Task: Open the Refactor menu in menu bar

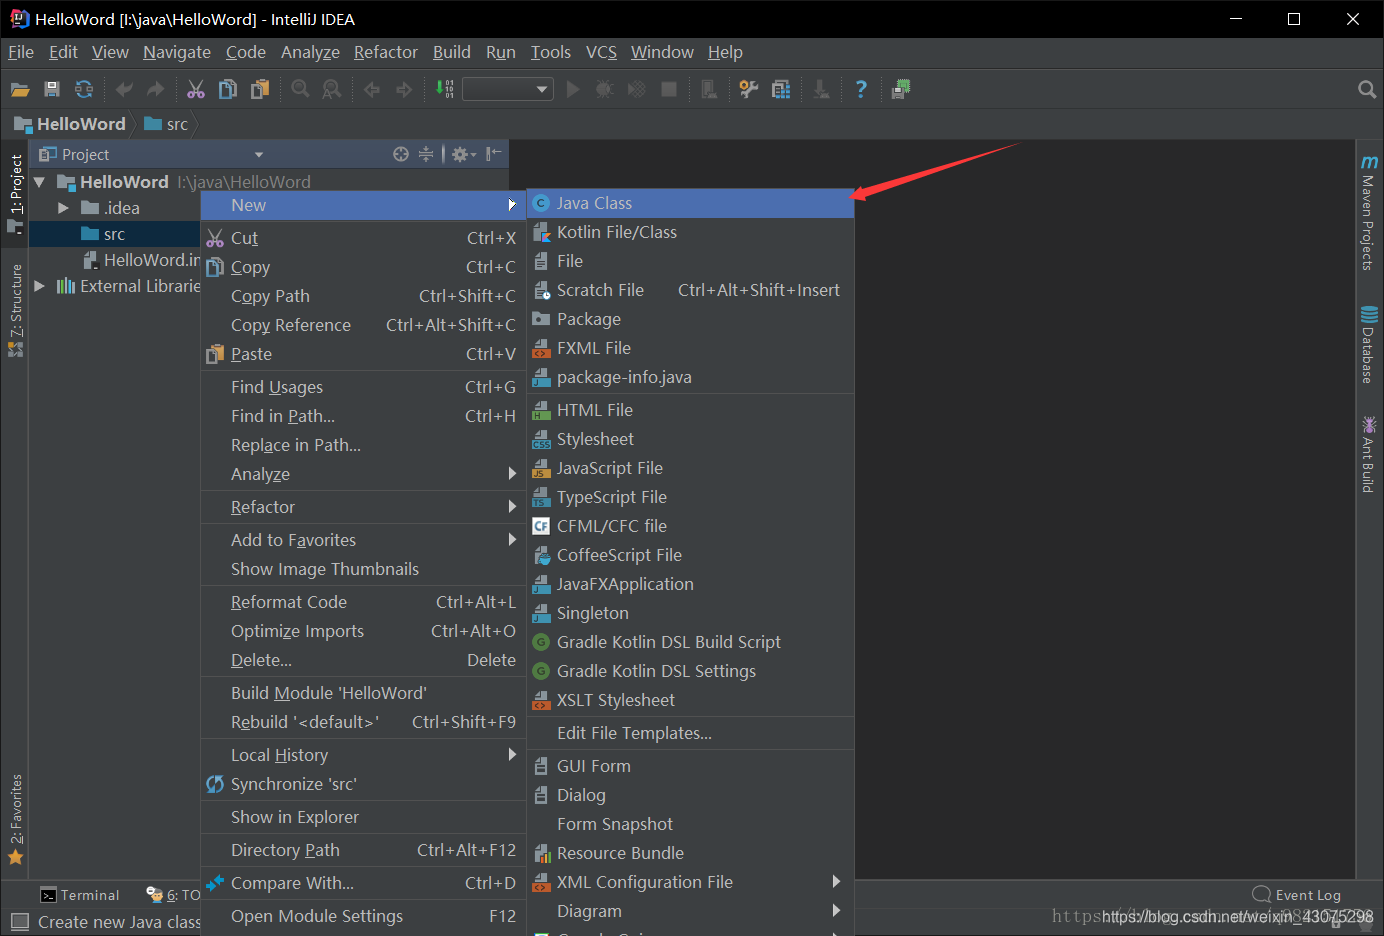Action: [385, 52]
